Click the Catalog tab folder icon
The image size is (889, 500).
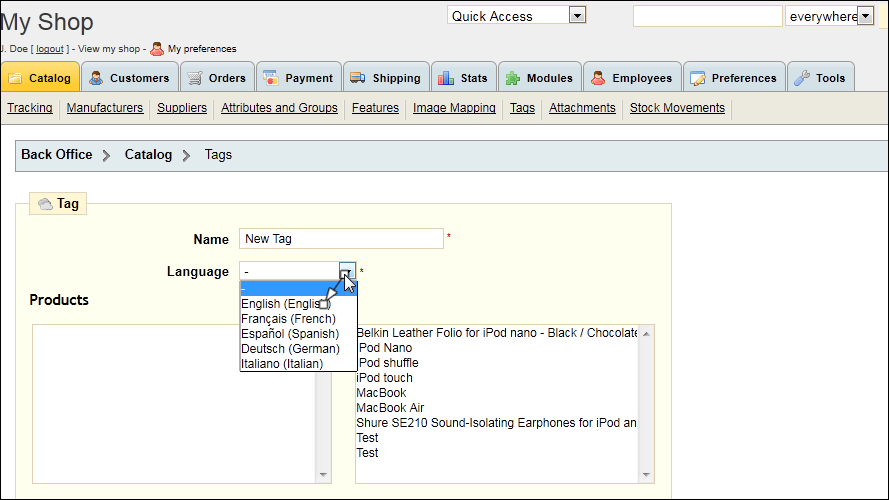15,78
